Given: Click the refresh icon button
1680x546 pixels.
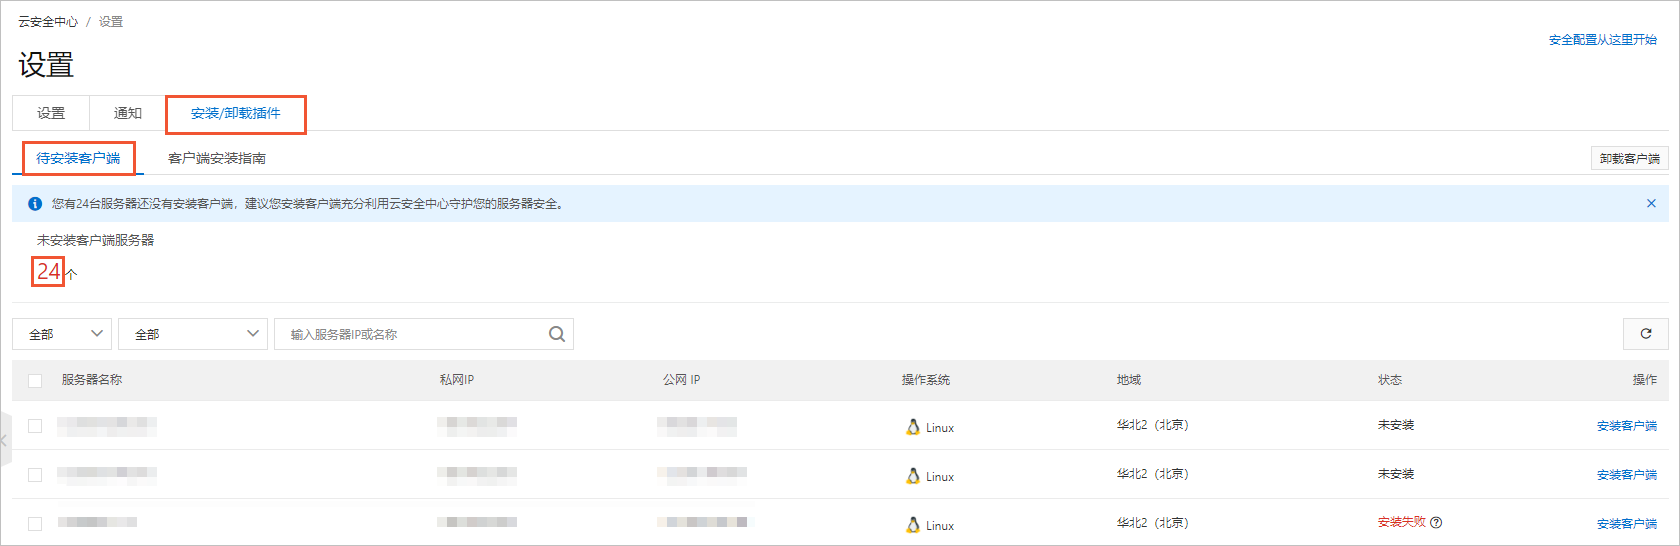Looking at the screenshot, I should click(1646, 334).
